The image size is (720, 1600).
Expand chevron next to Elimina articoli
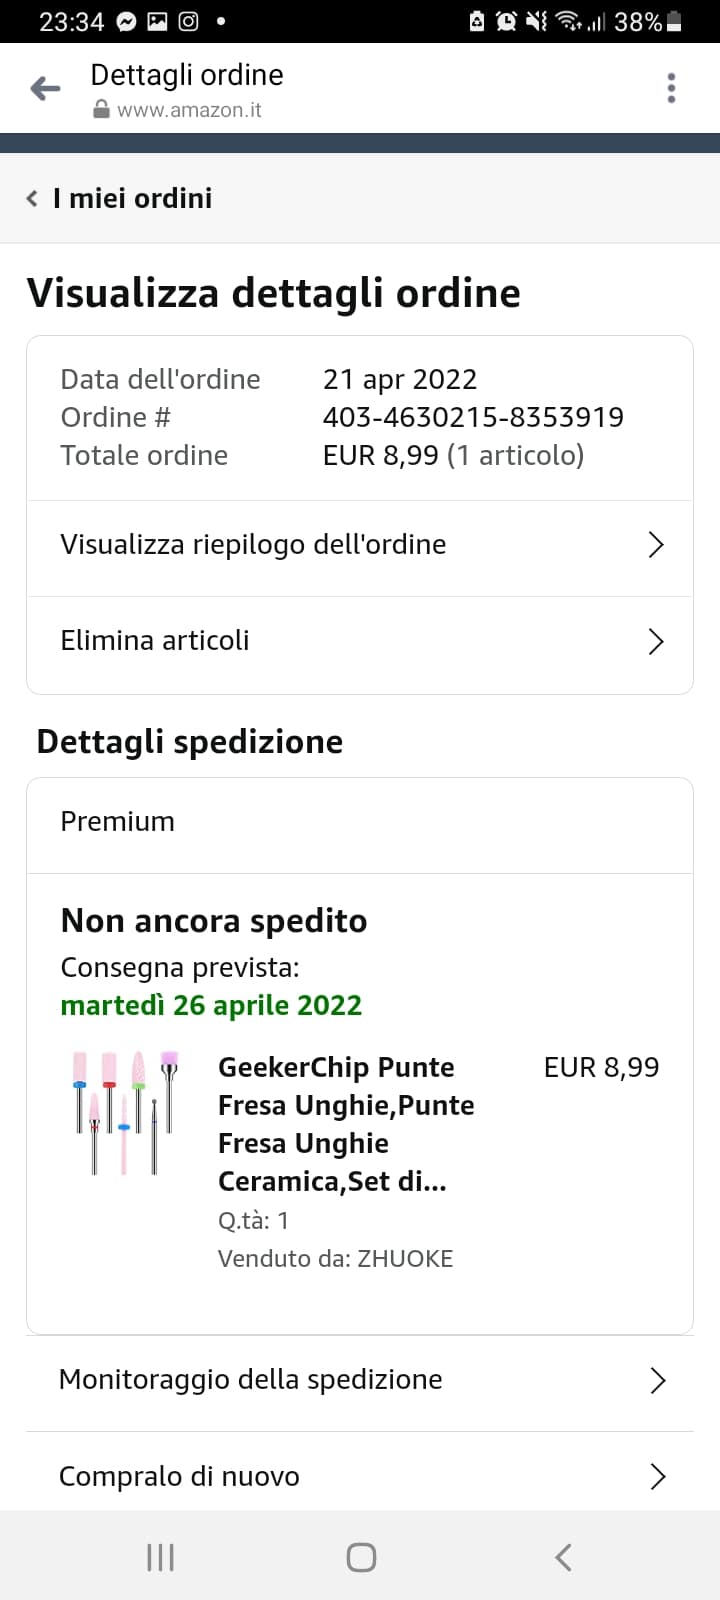pos(656,641)
